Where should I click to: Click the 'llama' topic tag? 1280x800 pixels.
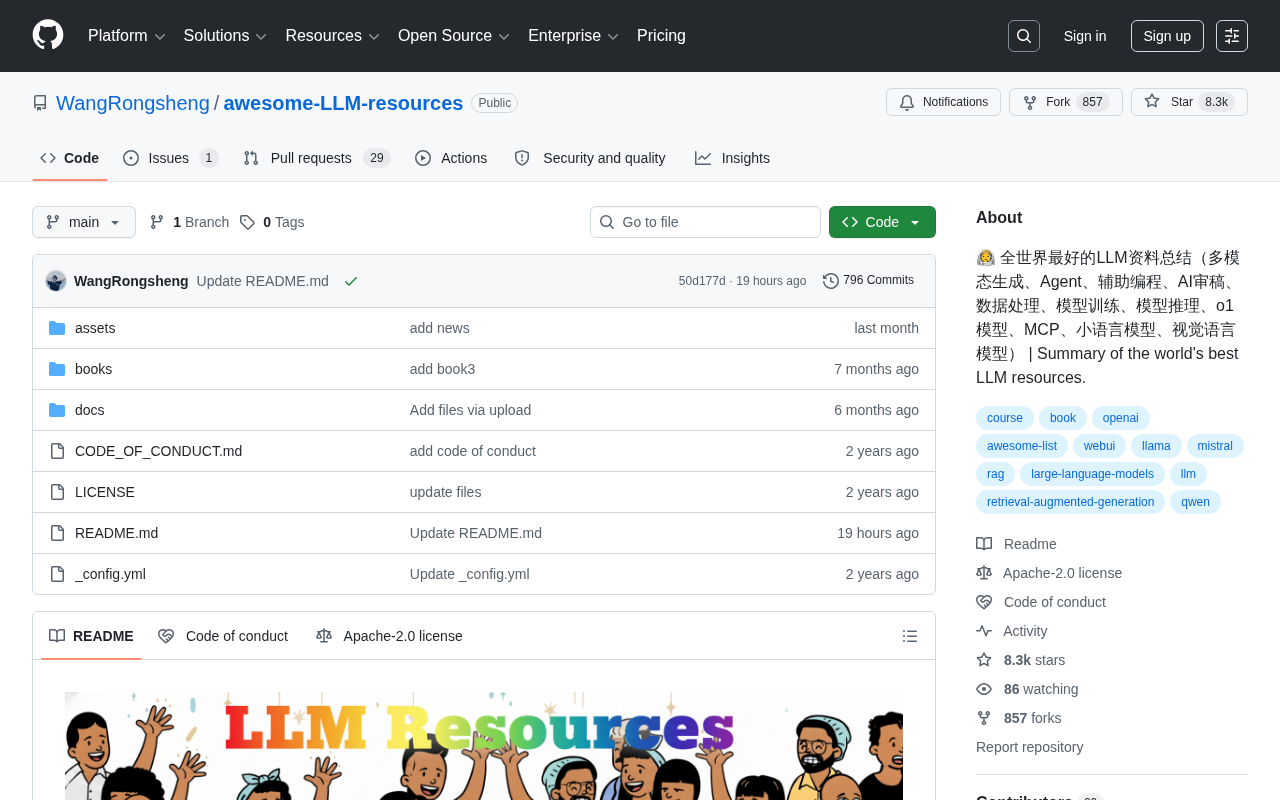[1156, 446]
